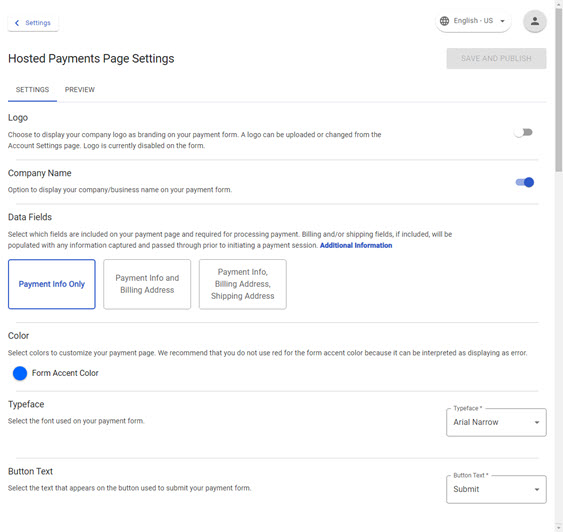Click the Button Text dropdown arrow icon
The image size is (563, 532).
pyautogui.click(x=537, y=489)
